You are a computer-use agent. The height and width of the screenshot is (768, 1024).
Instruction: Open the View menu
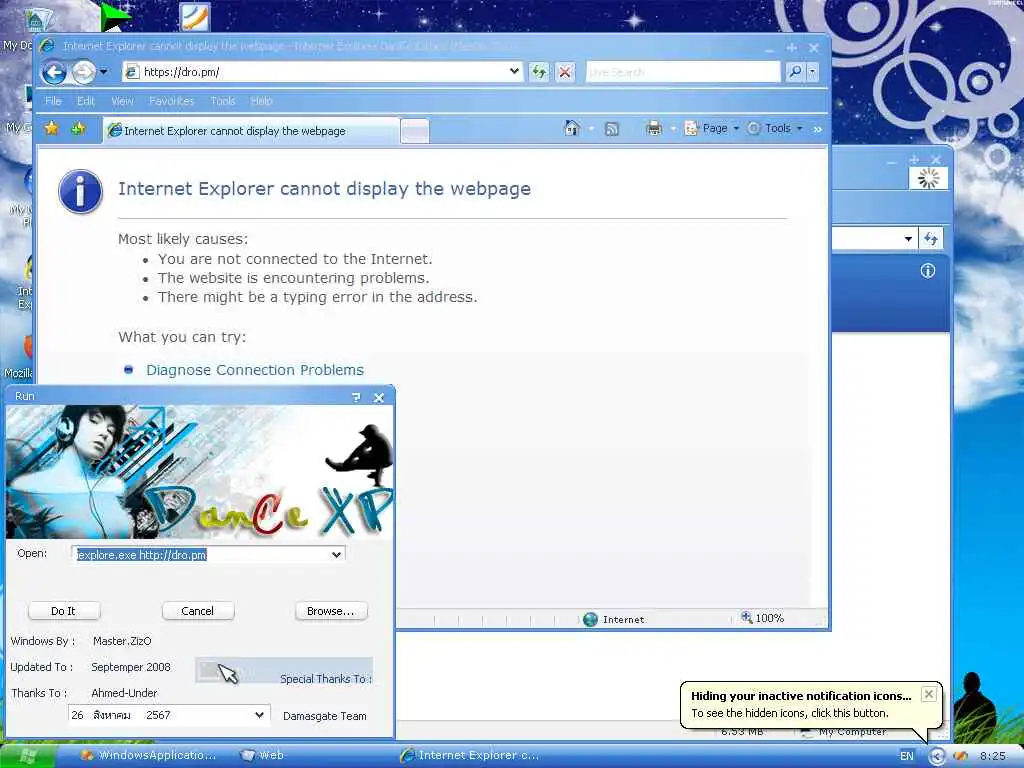coord(122,101)
